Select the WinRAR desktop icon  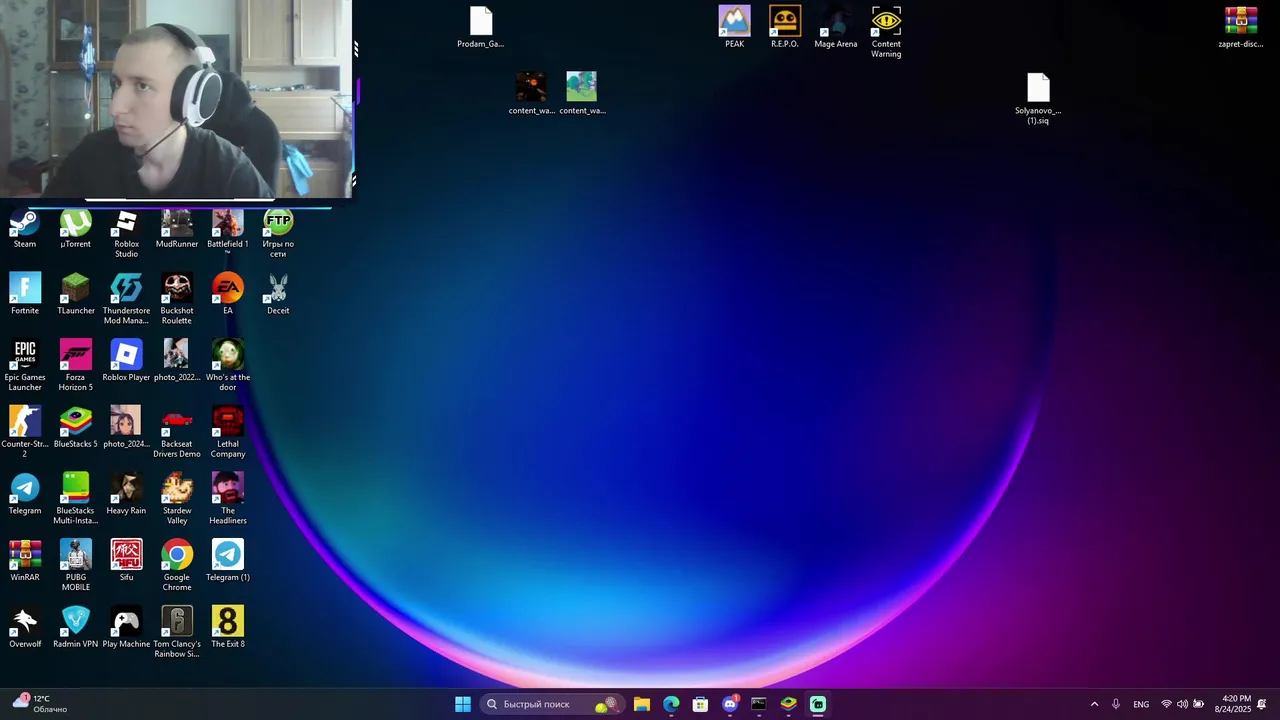coord(25,561)
